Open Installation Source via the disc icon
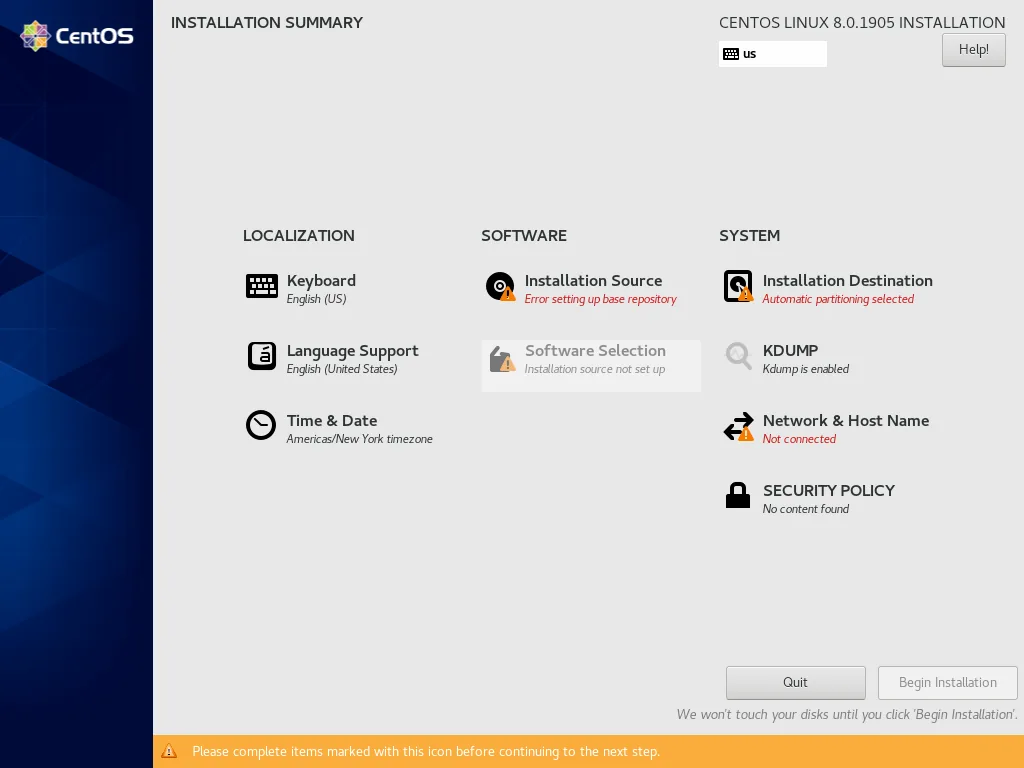This screenshot has width=1024, height=768. (x=500, y=286)
